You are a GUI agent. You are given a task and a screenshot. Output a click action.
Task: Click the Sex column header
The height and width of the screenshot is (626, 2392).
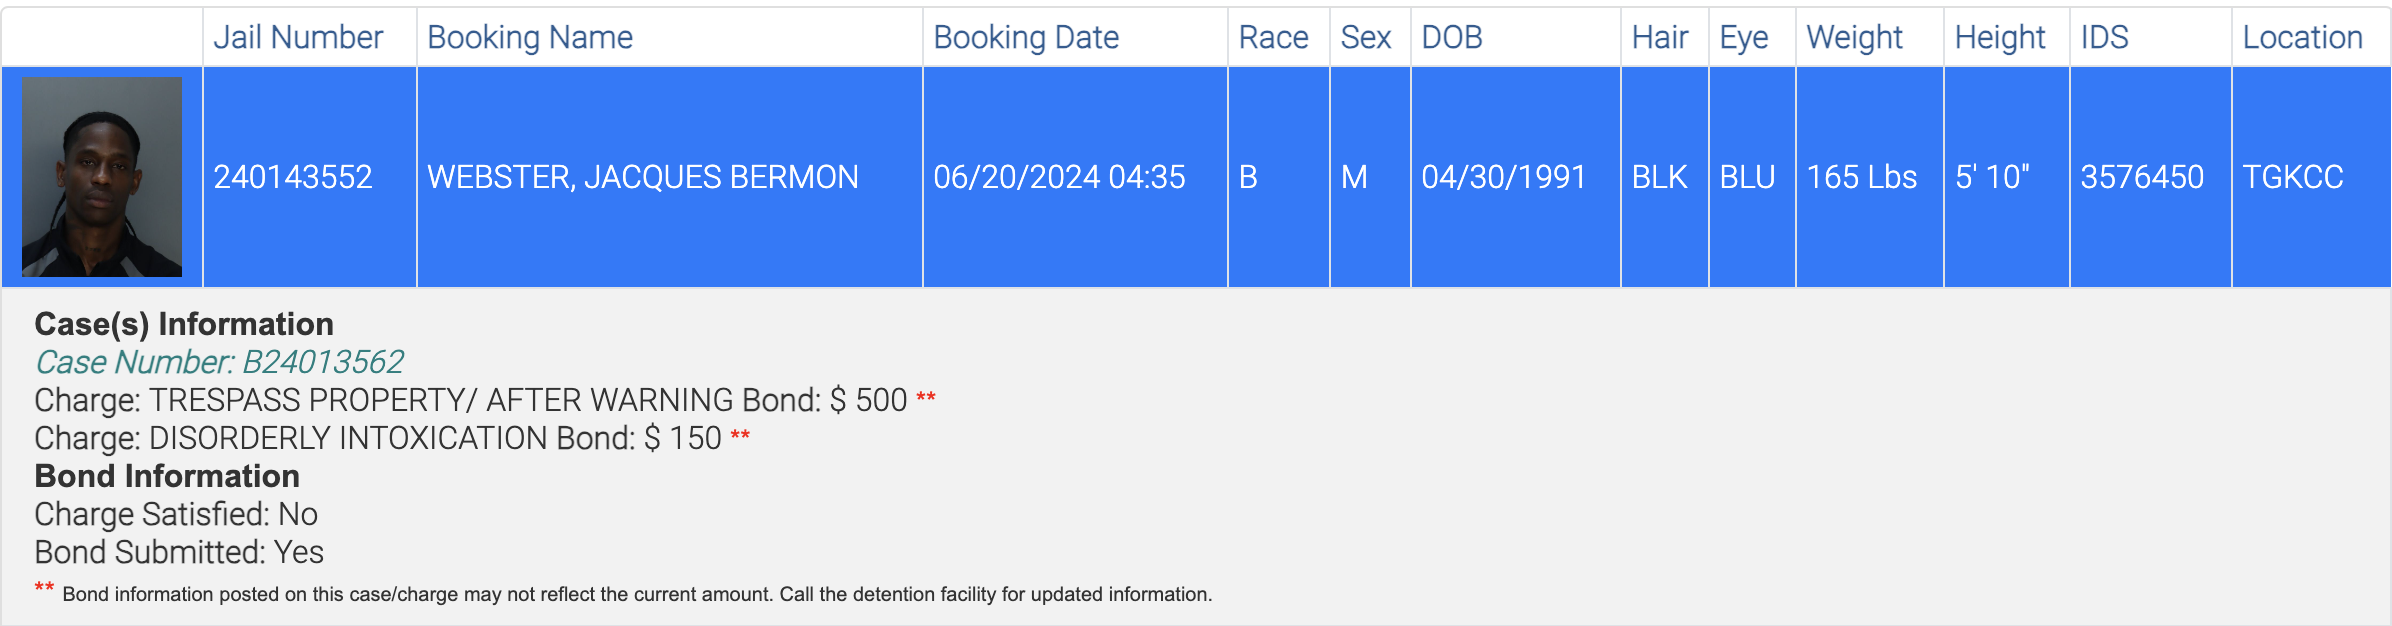coord(1365,37)
